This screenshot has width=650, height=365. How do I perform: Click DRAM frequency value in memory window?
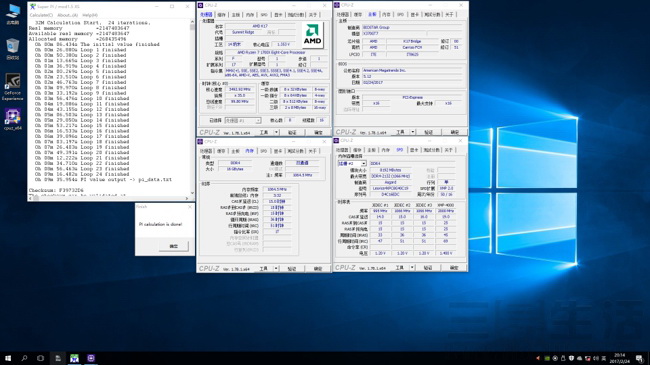click(277, 189)
